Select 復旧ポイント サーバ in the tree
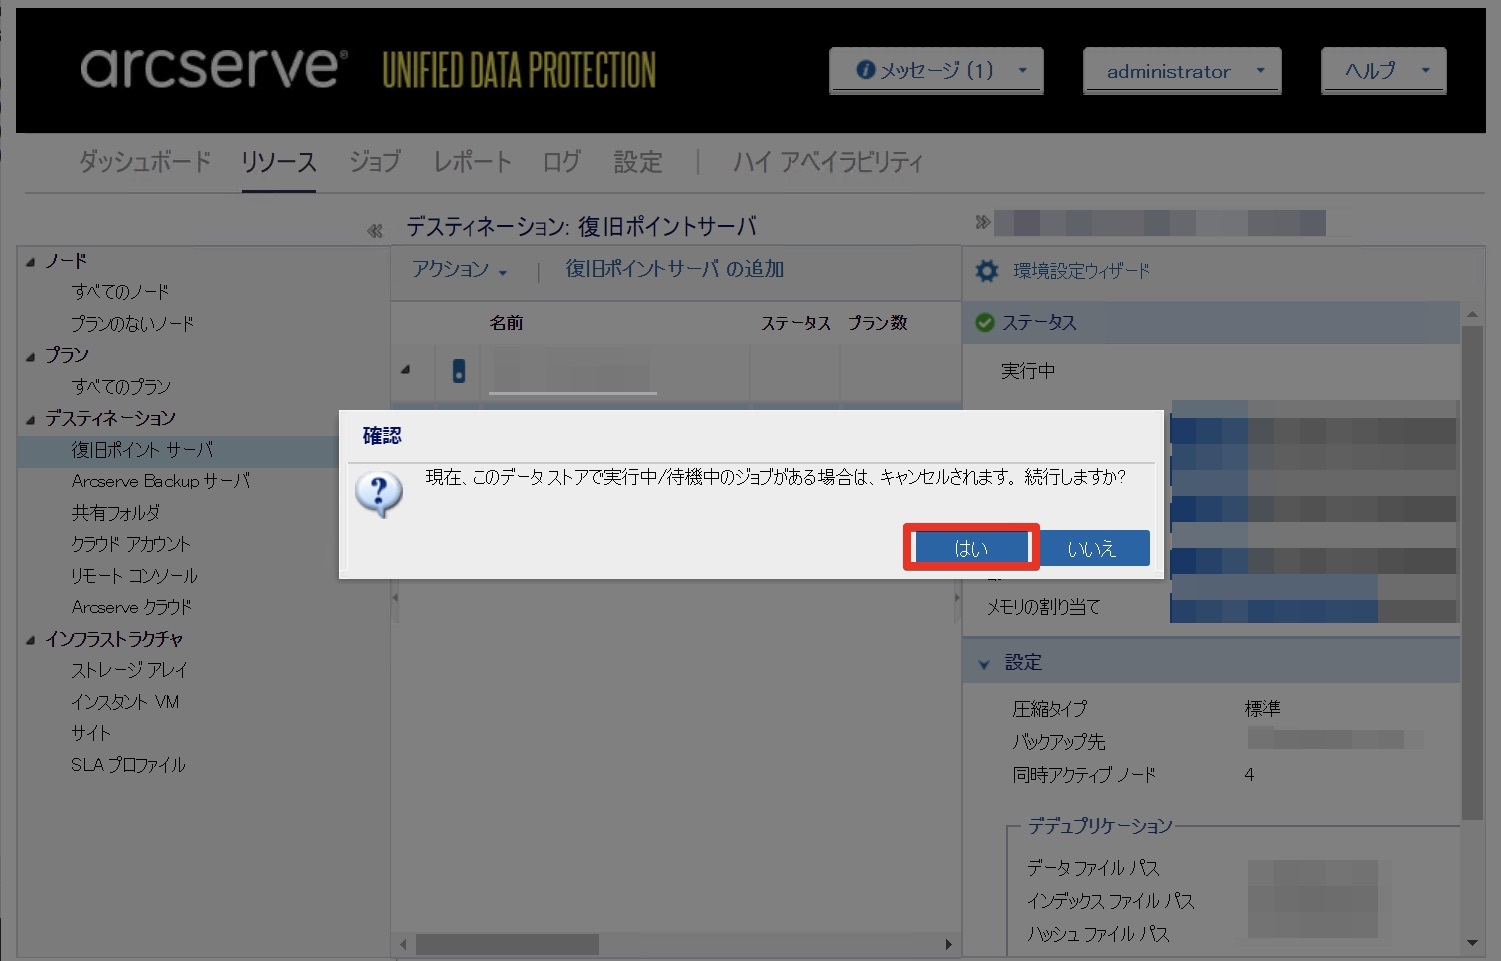Screen dimensions: 1501x961 click(142, 450)
